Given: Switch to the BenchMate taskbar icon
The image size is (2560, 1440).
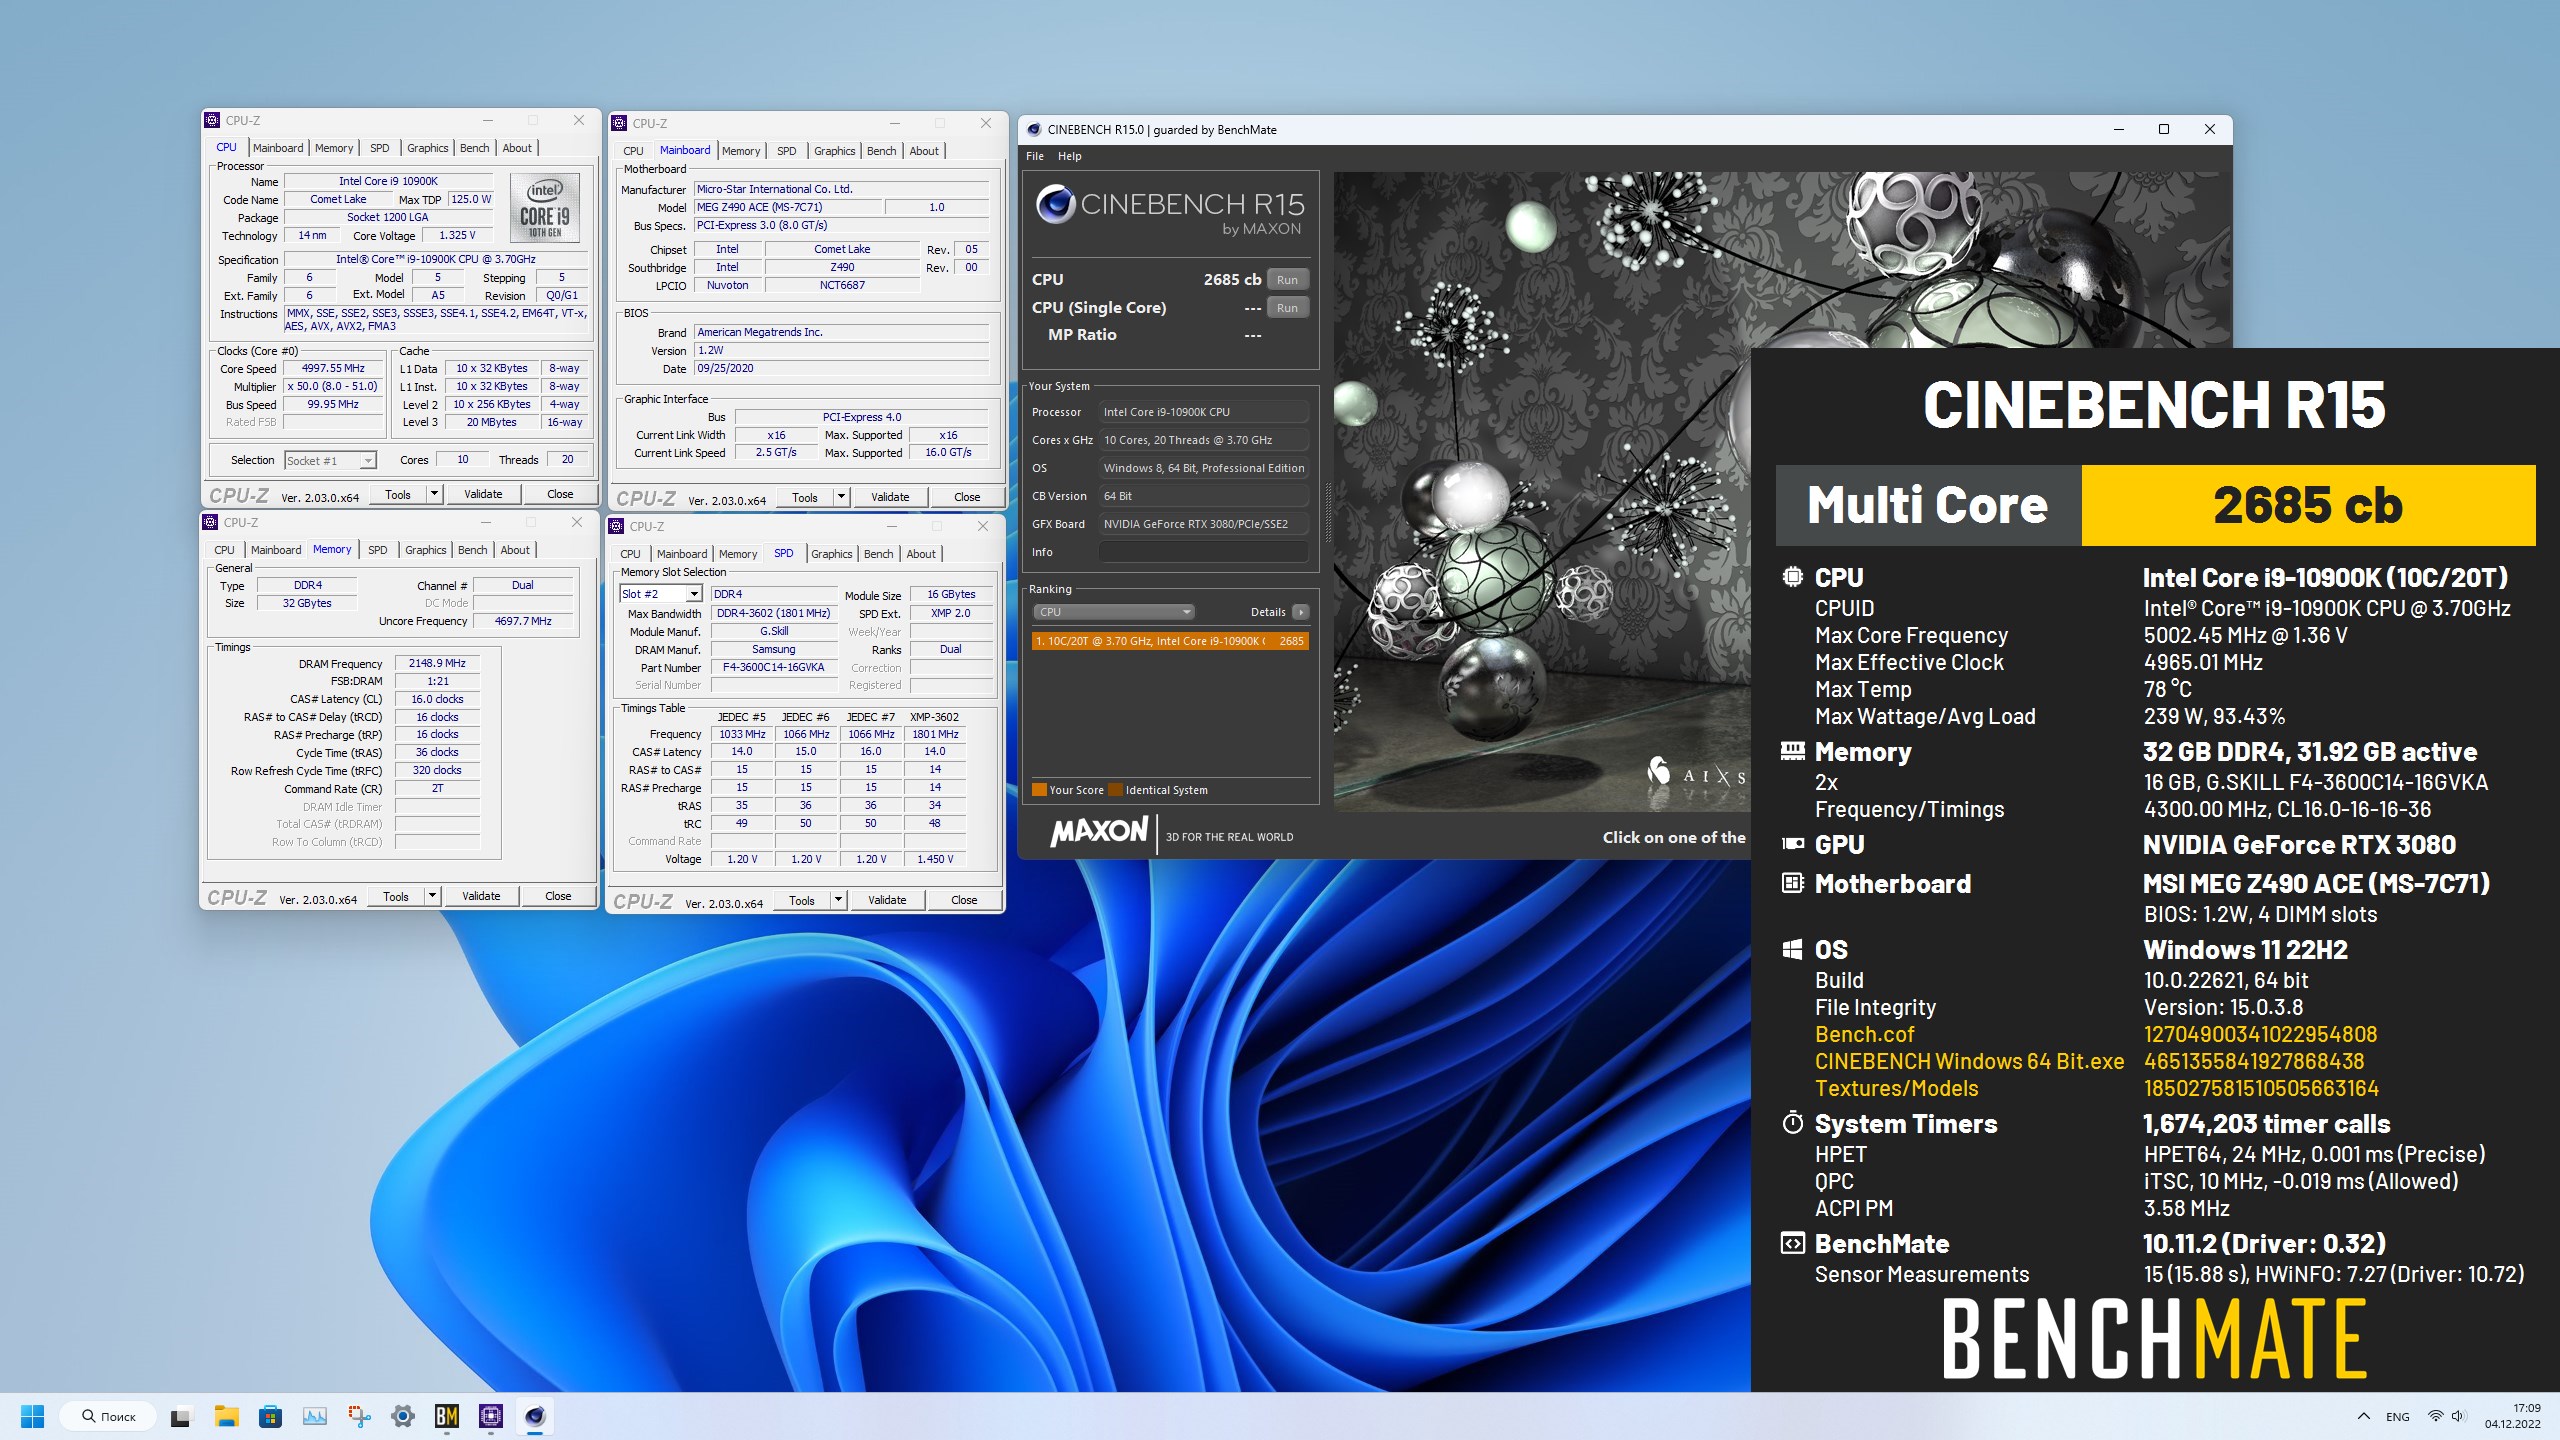Looking at the screenshot, I should (447, 1416).
